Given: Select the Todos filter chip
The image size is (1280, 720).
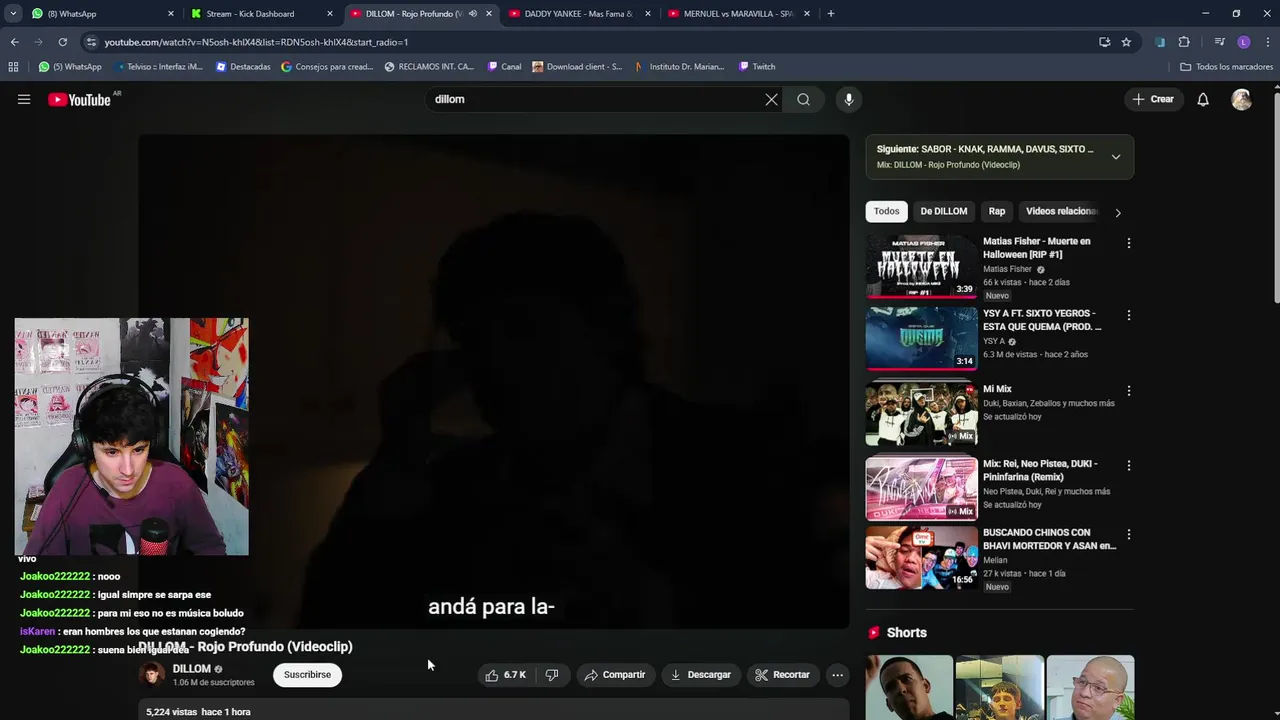Looking at the screenshot, I should coord(886,211).
